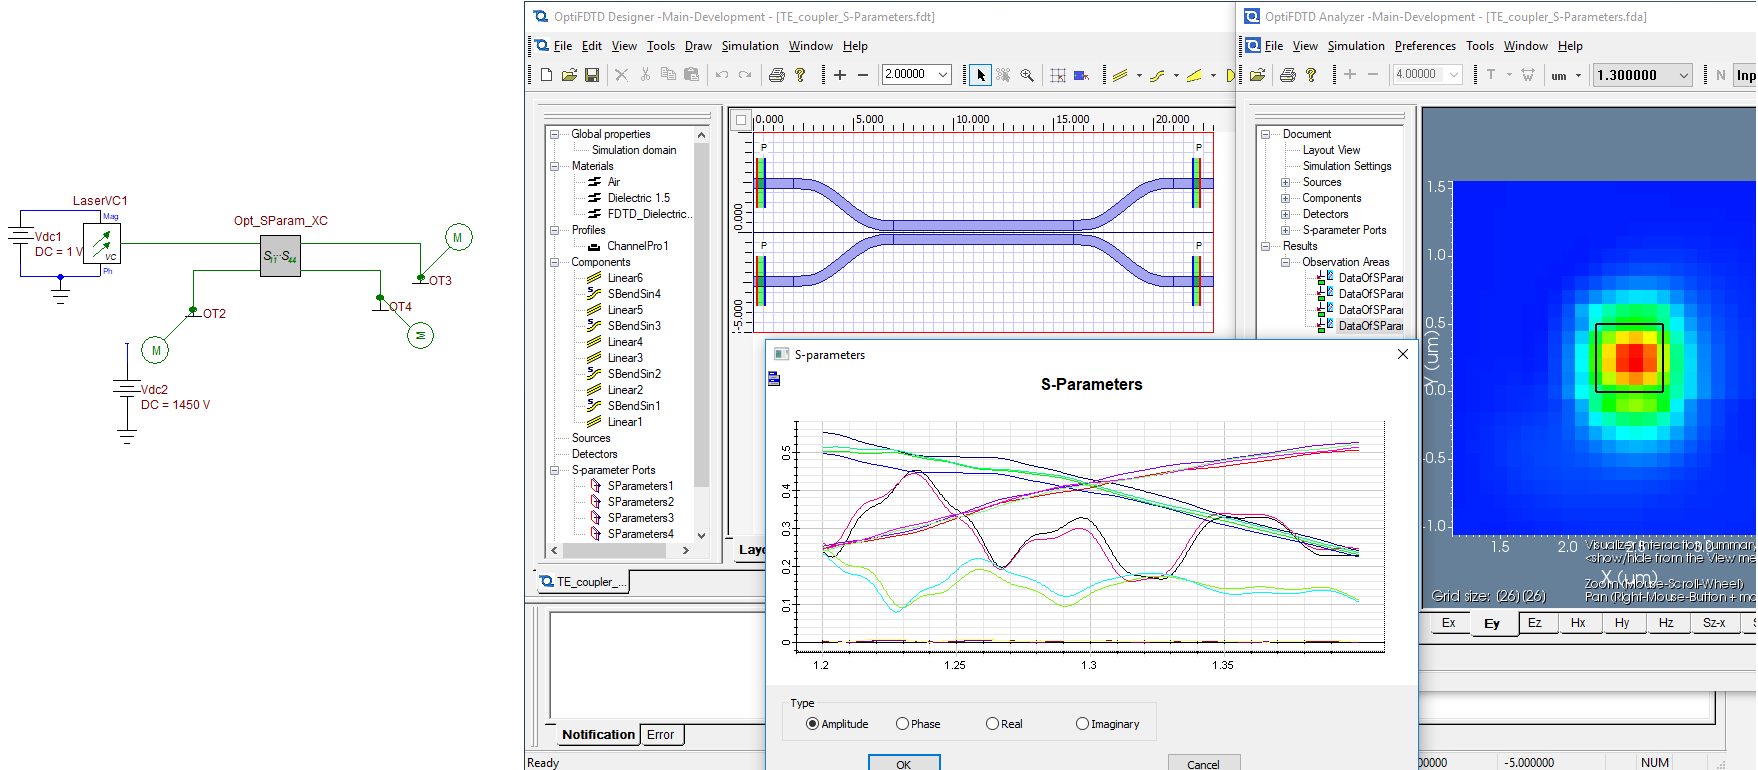Activate the zoom magnifier tool
1758x770 pixels.
pos(1027,75)
